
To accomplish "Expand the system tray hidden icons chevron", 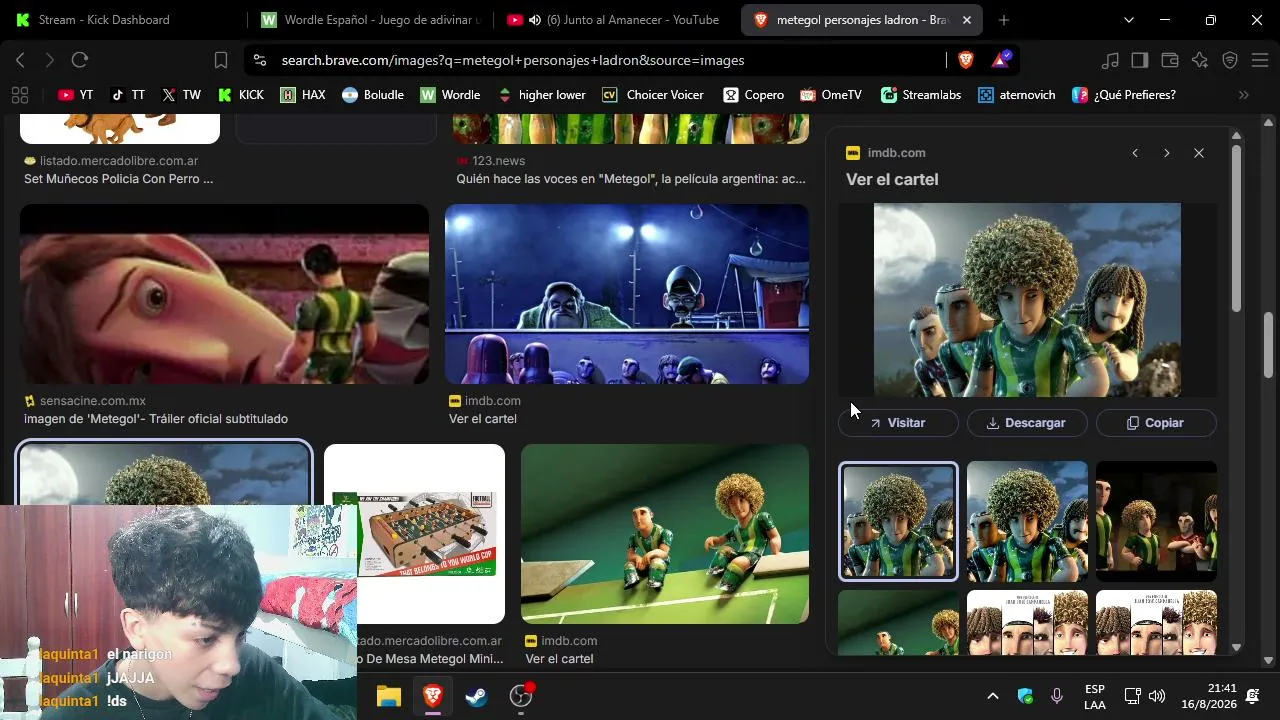I will (992, 696).
